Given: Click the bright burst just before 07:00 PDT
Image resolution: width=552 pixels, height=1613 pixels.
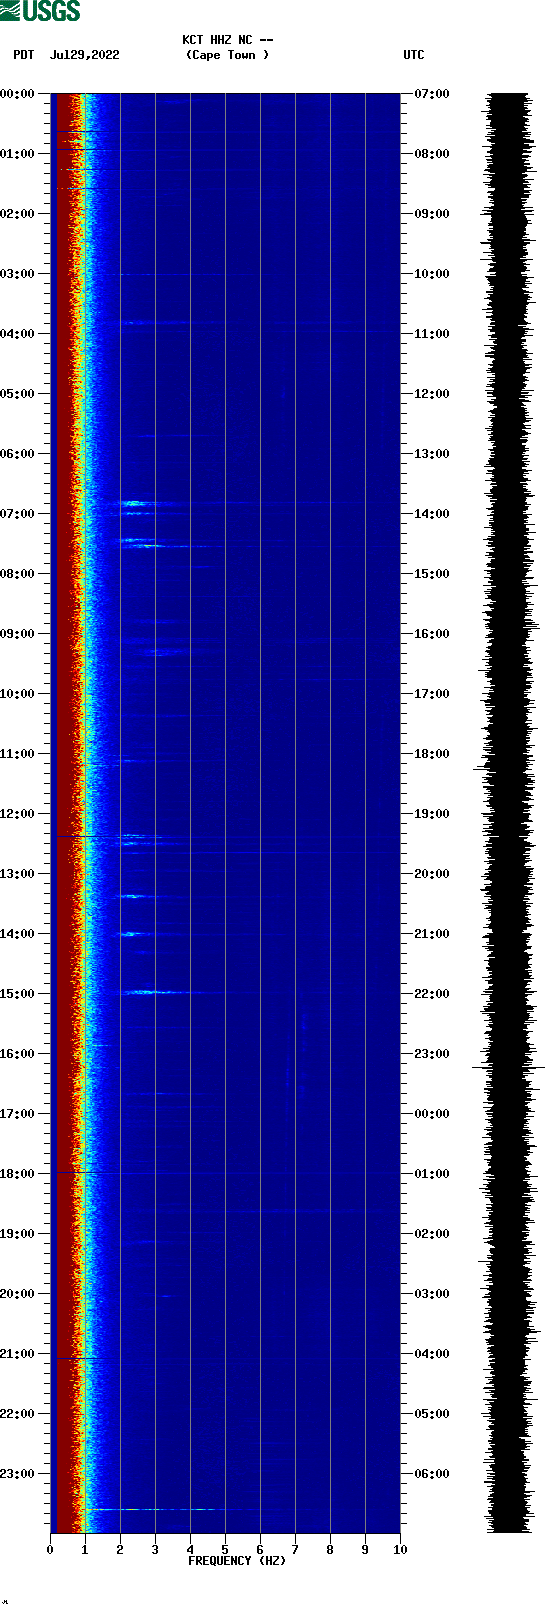Looking at the screenshot, I should click(x=135, y=503).
